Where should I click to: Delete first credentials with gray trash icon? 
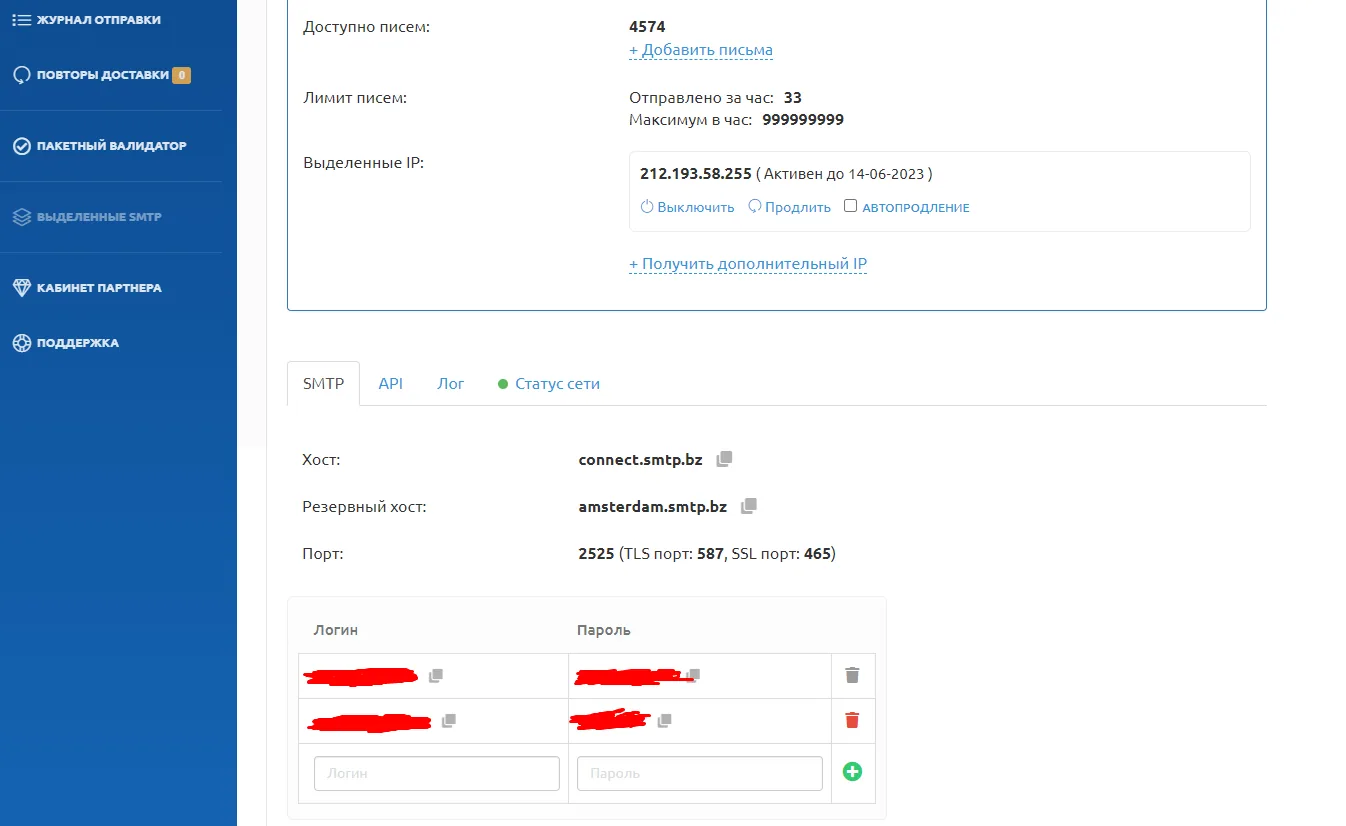tap(852, 675)
